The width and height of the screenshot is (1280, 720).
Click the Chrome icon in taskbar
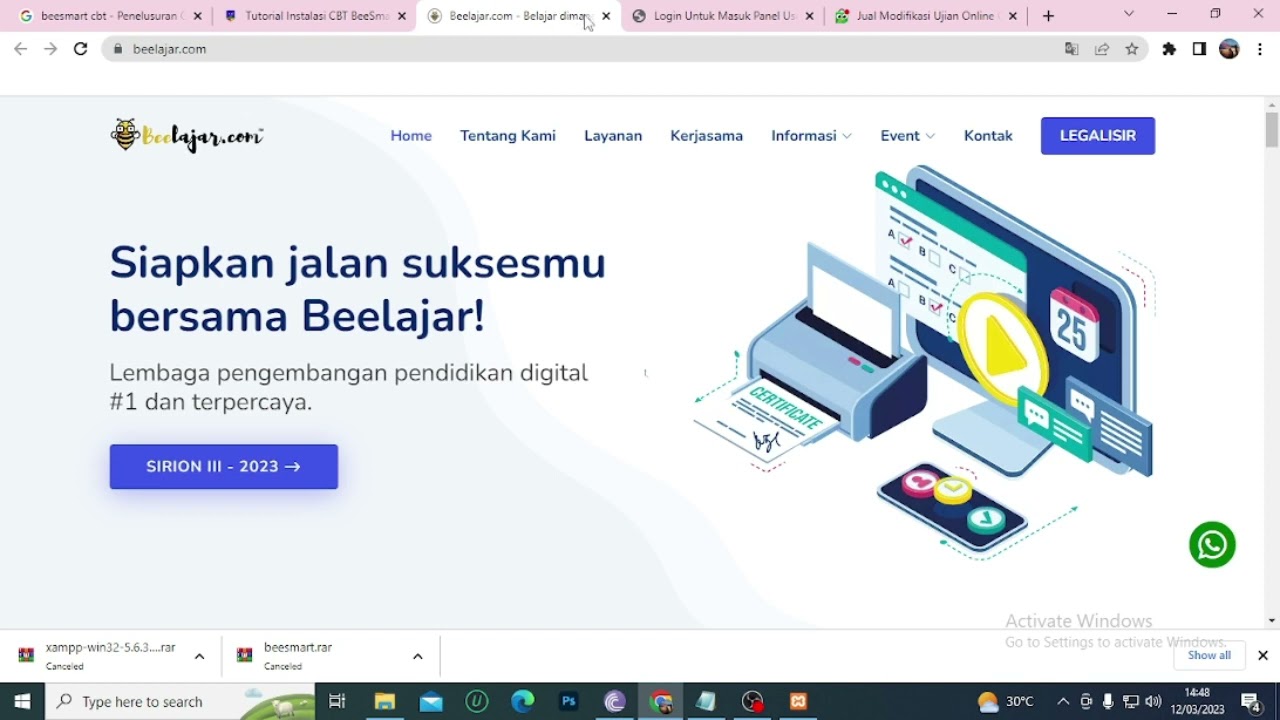661,701
